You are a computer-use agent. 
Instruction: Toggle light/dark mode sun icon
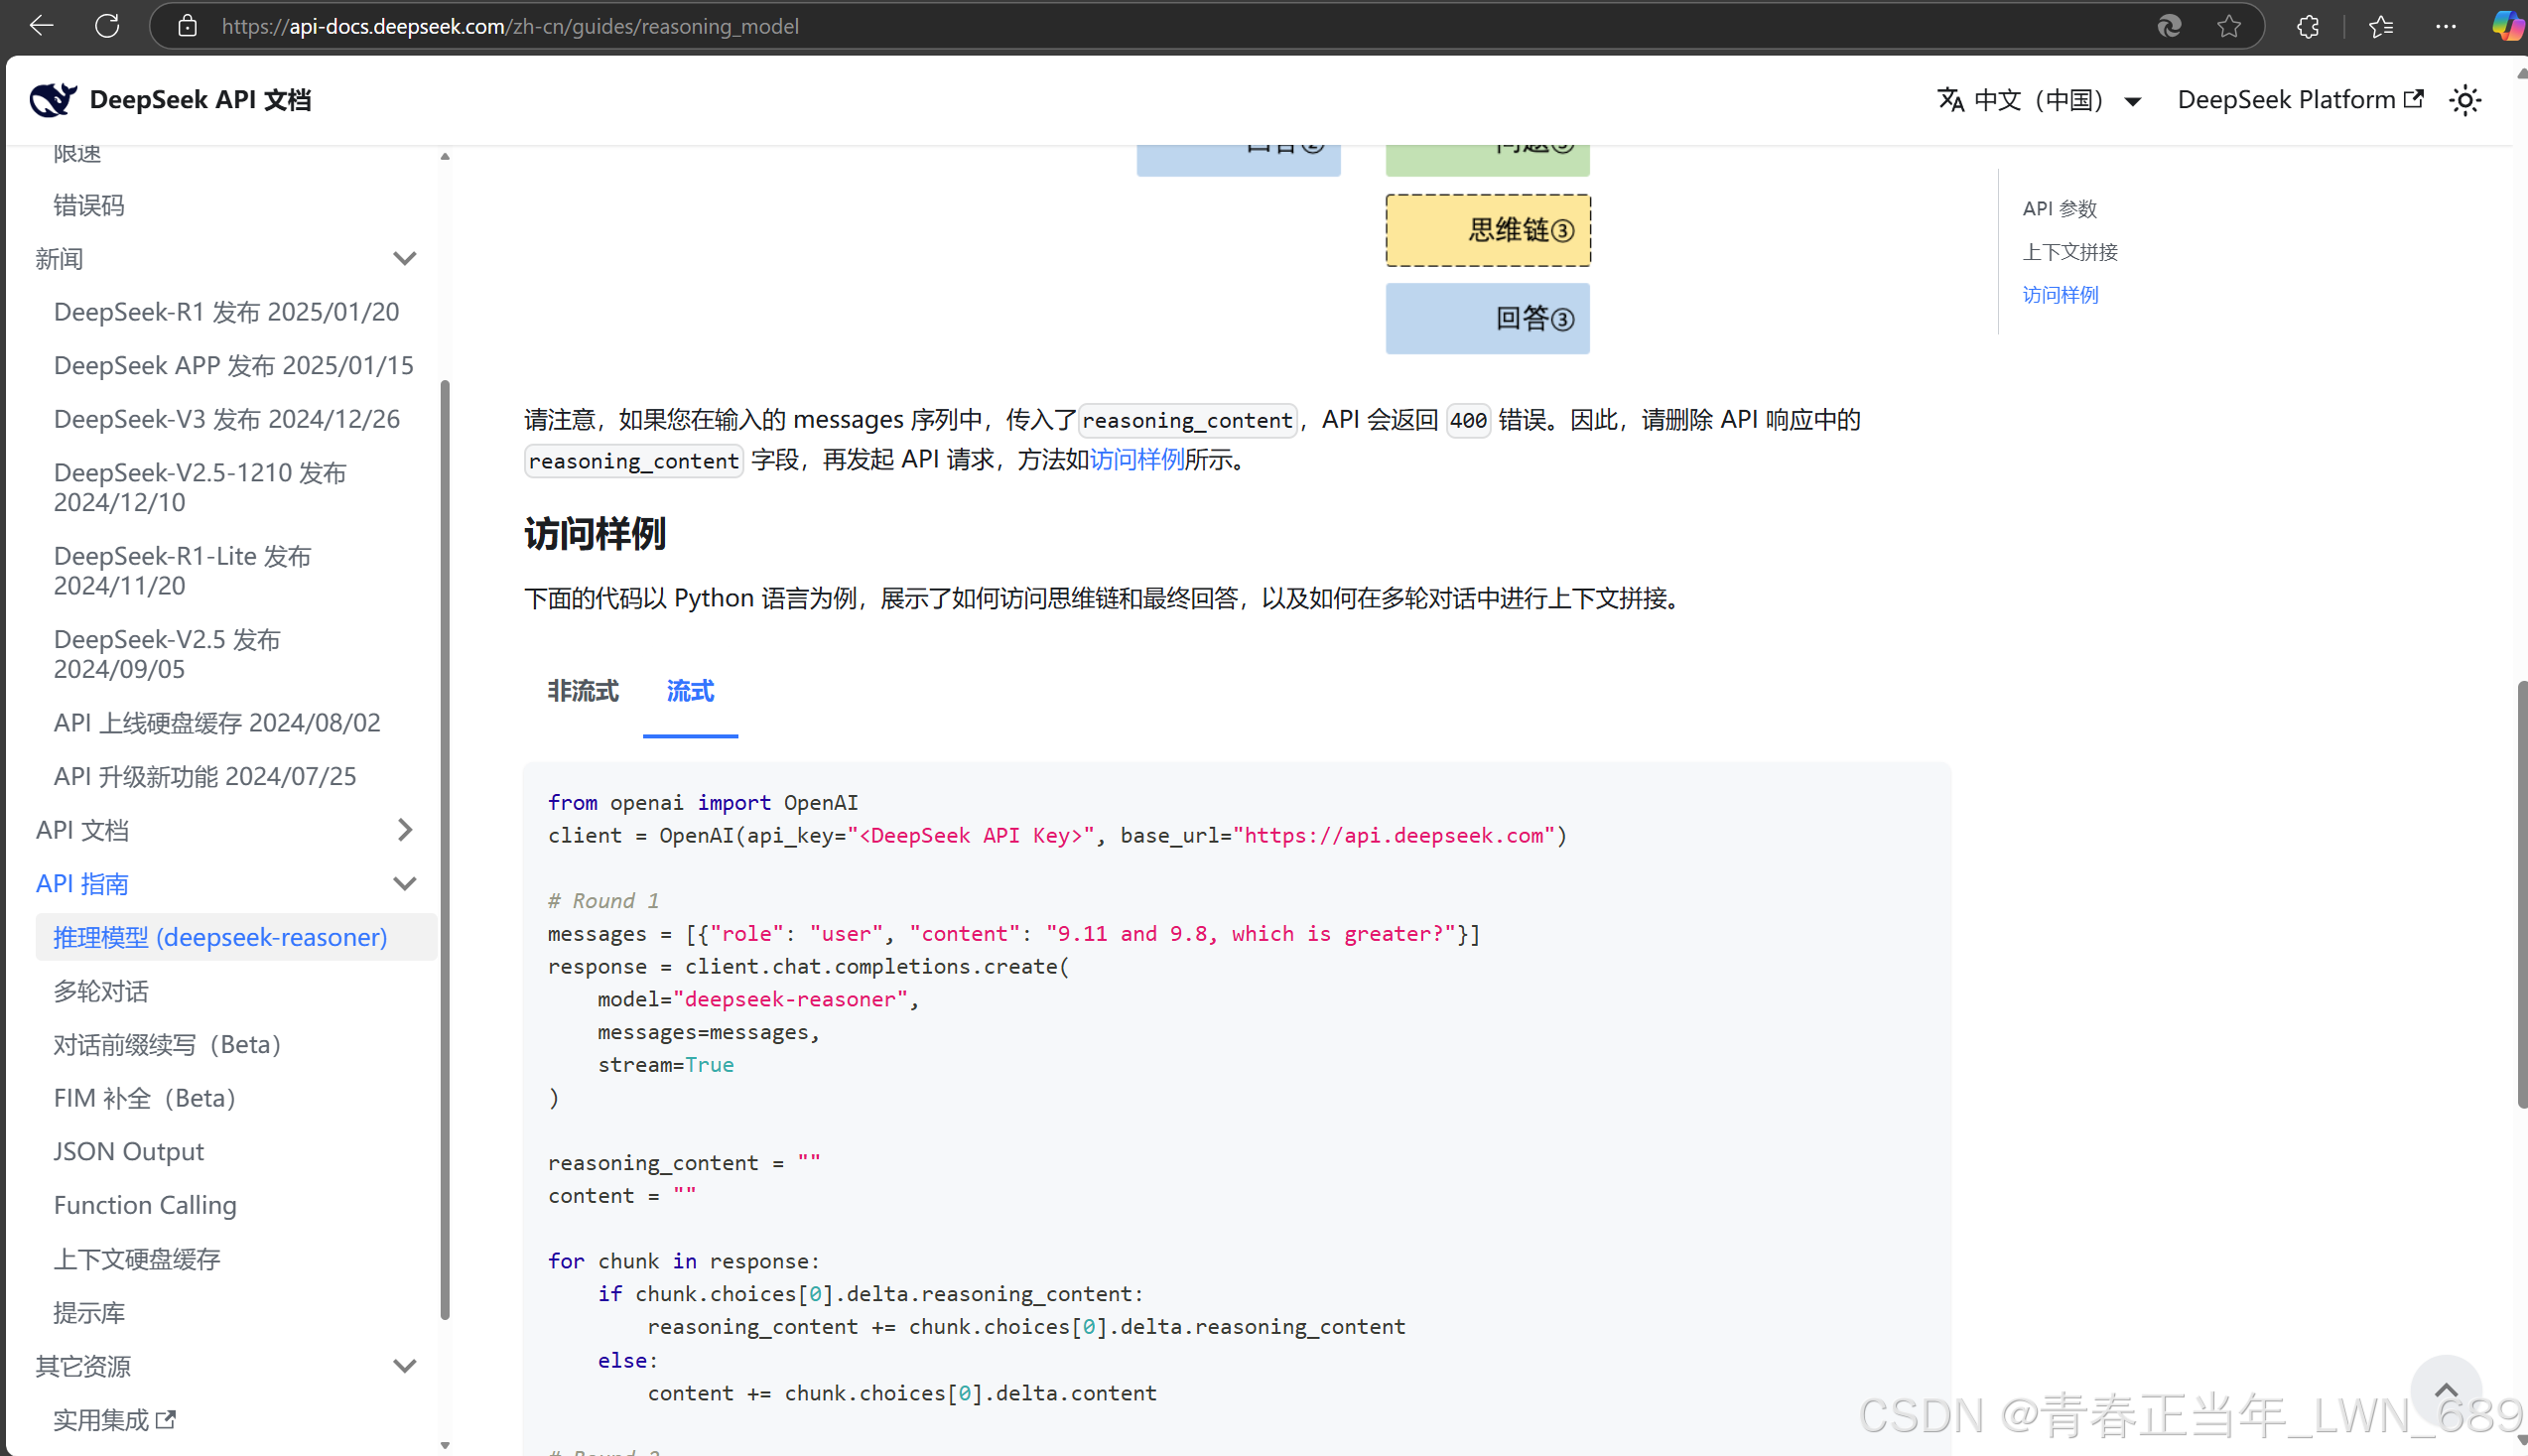(x=2465, y=100)
